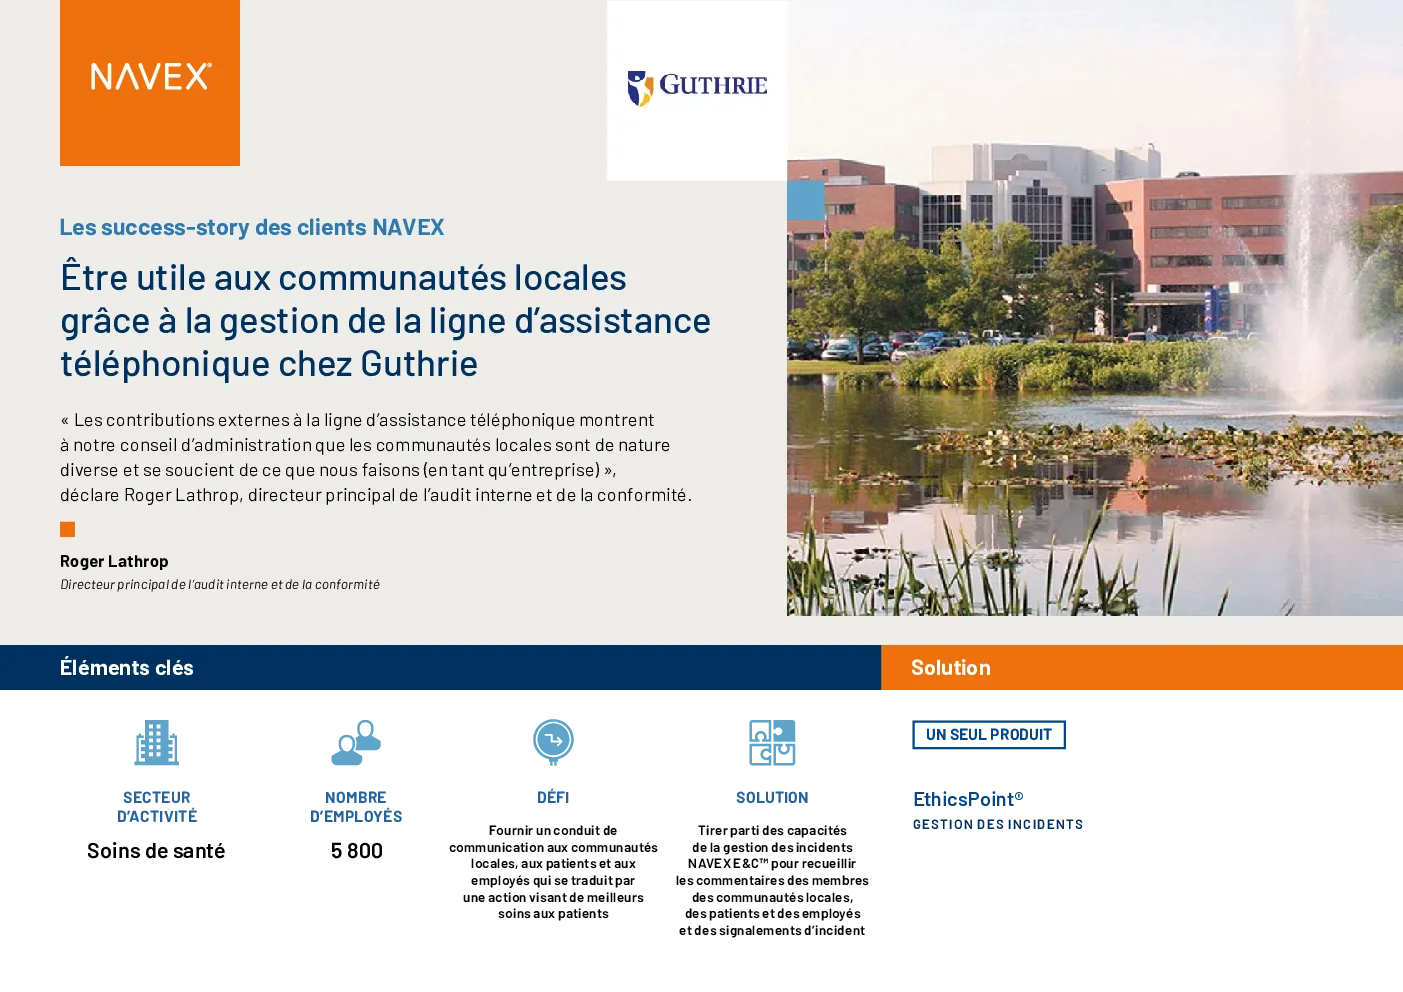The image size is (1403, 992).
Task: Click the "SECTEUR D'ACTIVITÉ" label
Action: pyautogui.click(x=157, y=807)
